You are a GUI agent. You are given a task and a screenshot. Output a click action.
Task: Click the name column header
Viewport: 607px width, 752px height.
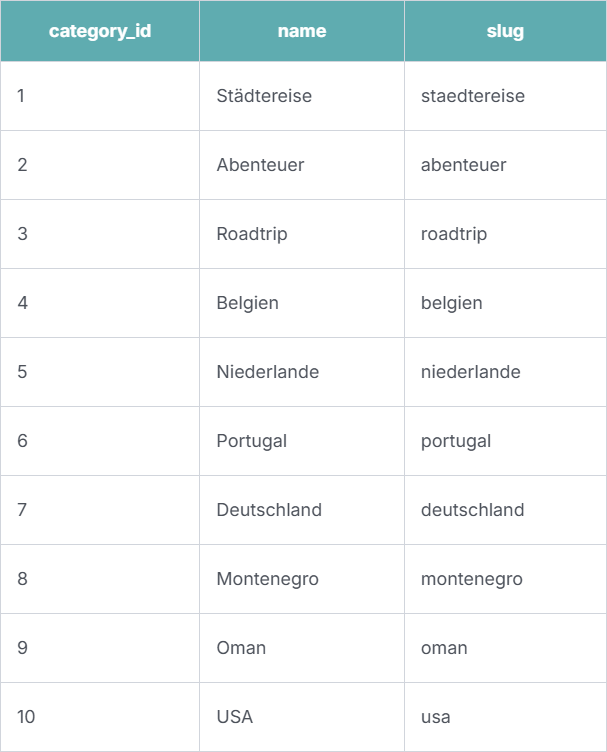click(302, 31)
